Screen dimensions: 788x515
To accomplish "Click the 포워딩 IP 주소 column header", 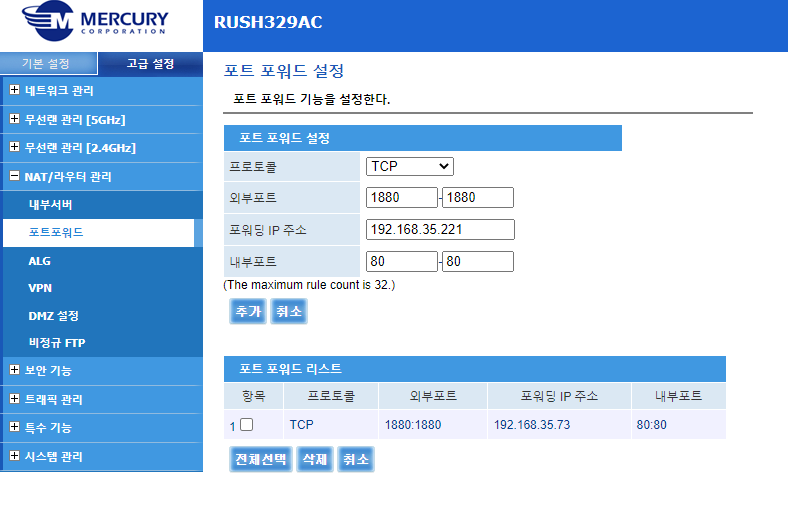I will coord(559,396).
